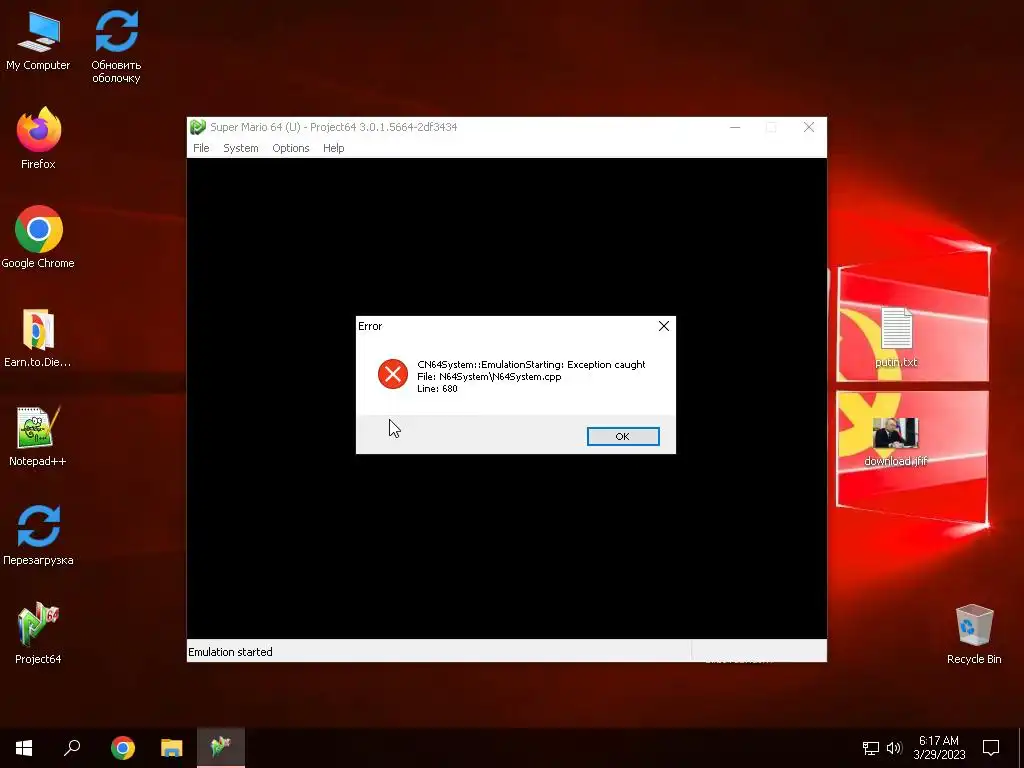Select the My Computer desktop icon

[38, 40]
